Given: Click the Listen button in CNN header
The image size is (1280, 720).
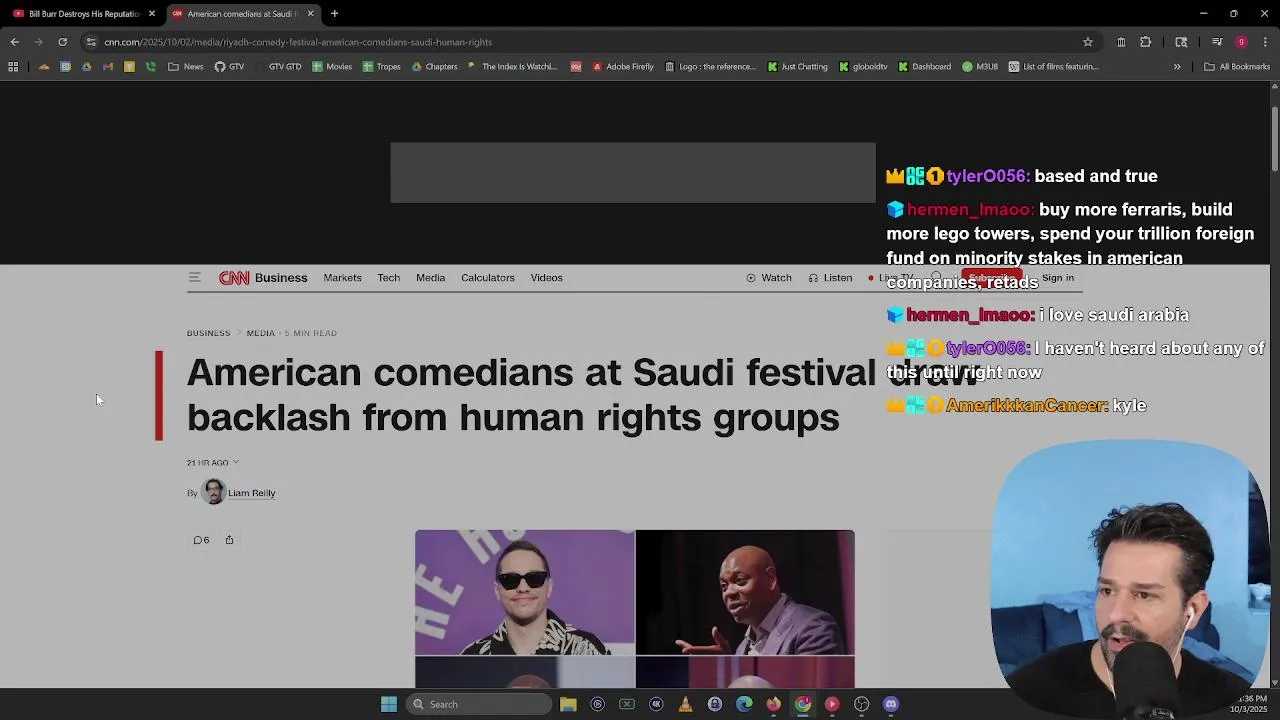Looking at the screenshot, I should [830, 278].
